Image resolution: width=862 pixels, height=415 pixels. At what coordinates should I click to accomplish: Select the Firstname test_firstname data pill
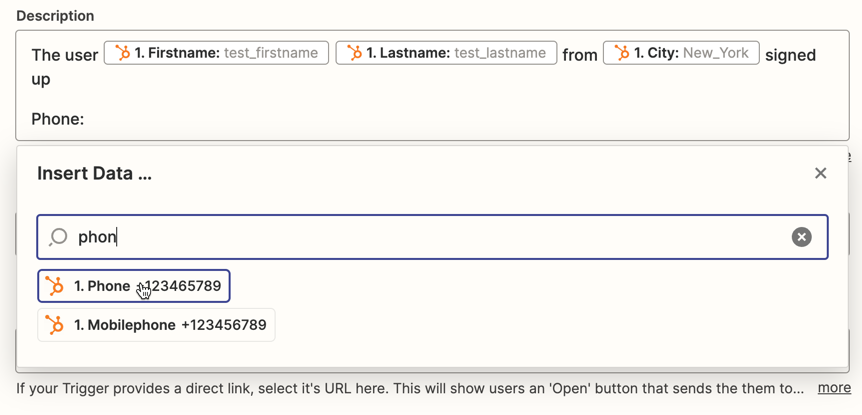(216, 53)
